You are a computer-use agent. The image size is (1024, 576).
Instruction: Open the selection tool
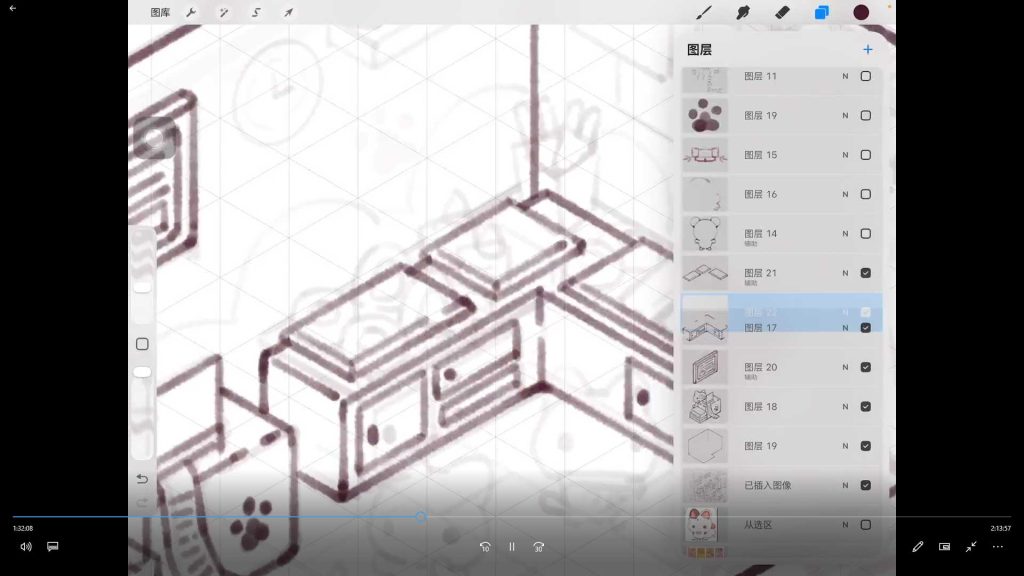256,12
